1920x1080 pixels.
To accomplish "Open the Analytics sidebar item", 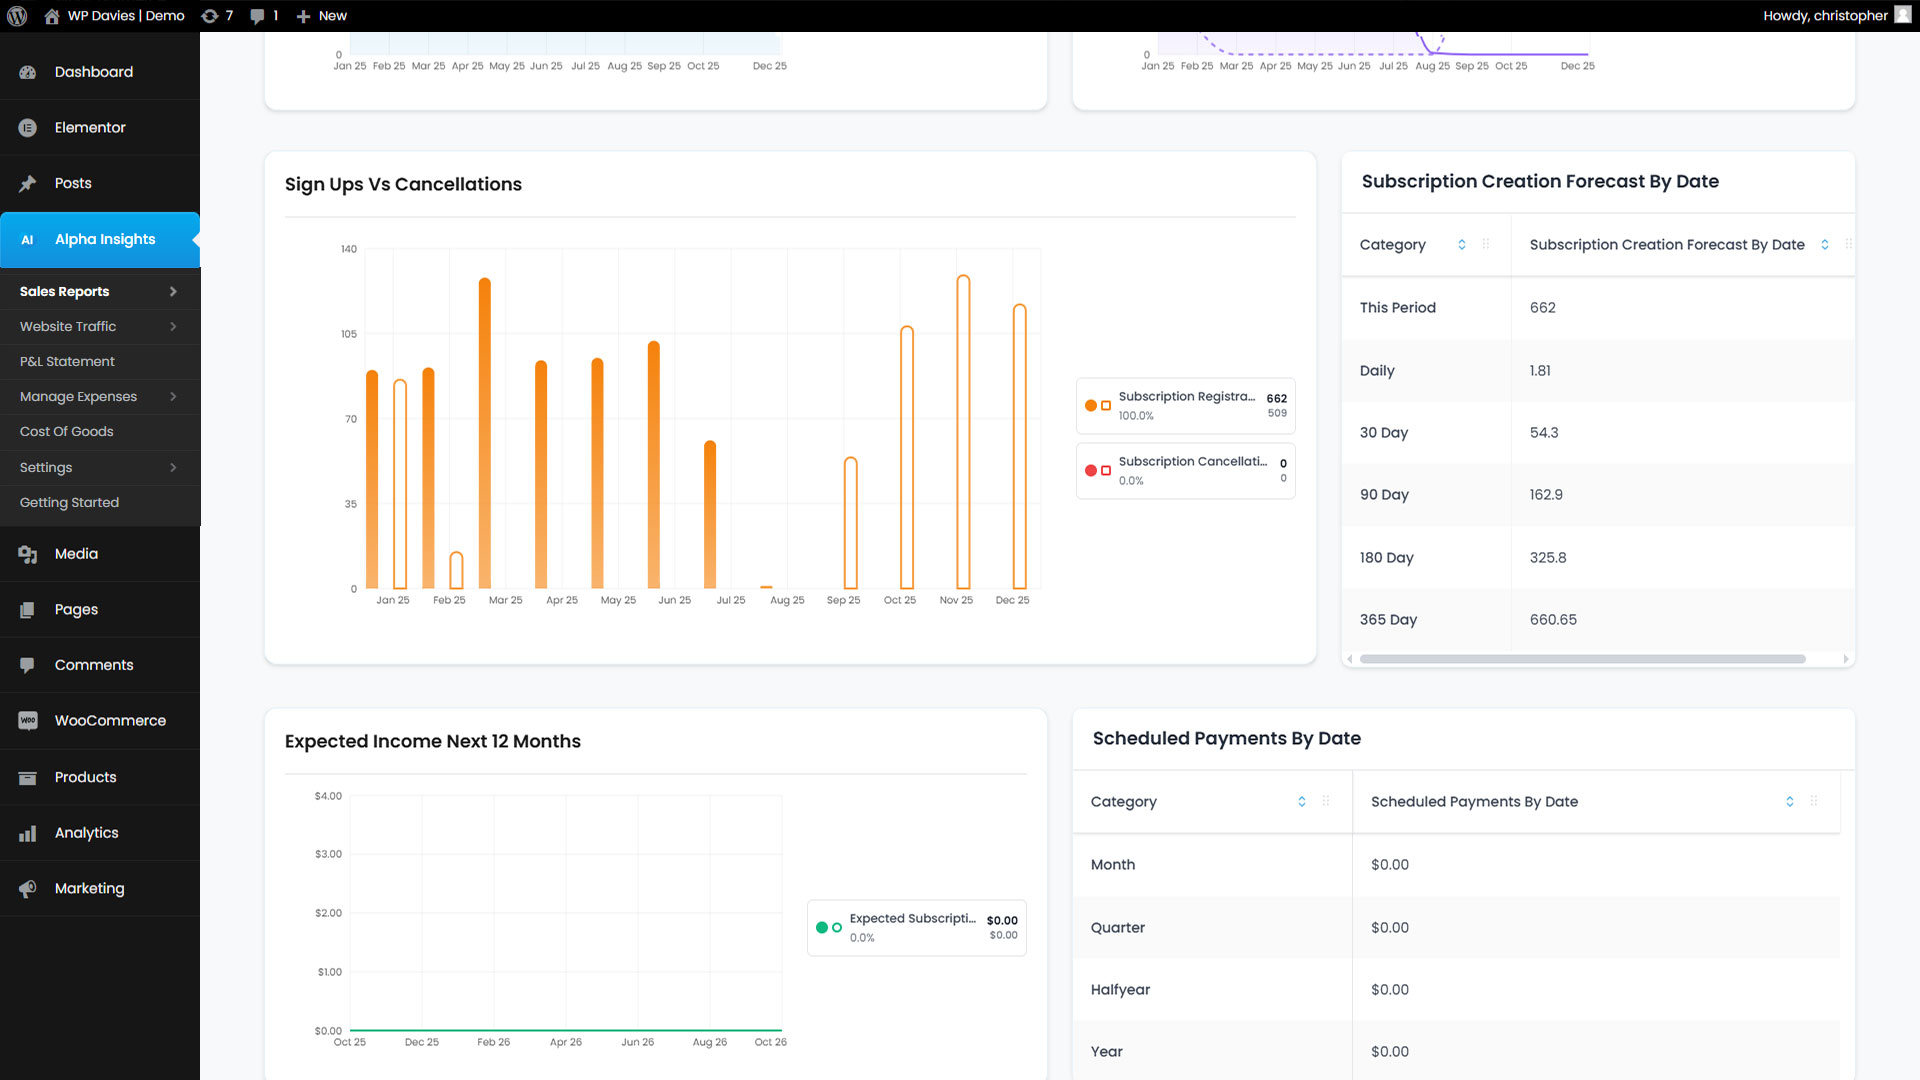I will [x=86, y=833].
